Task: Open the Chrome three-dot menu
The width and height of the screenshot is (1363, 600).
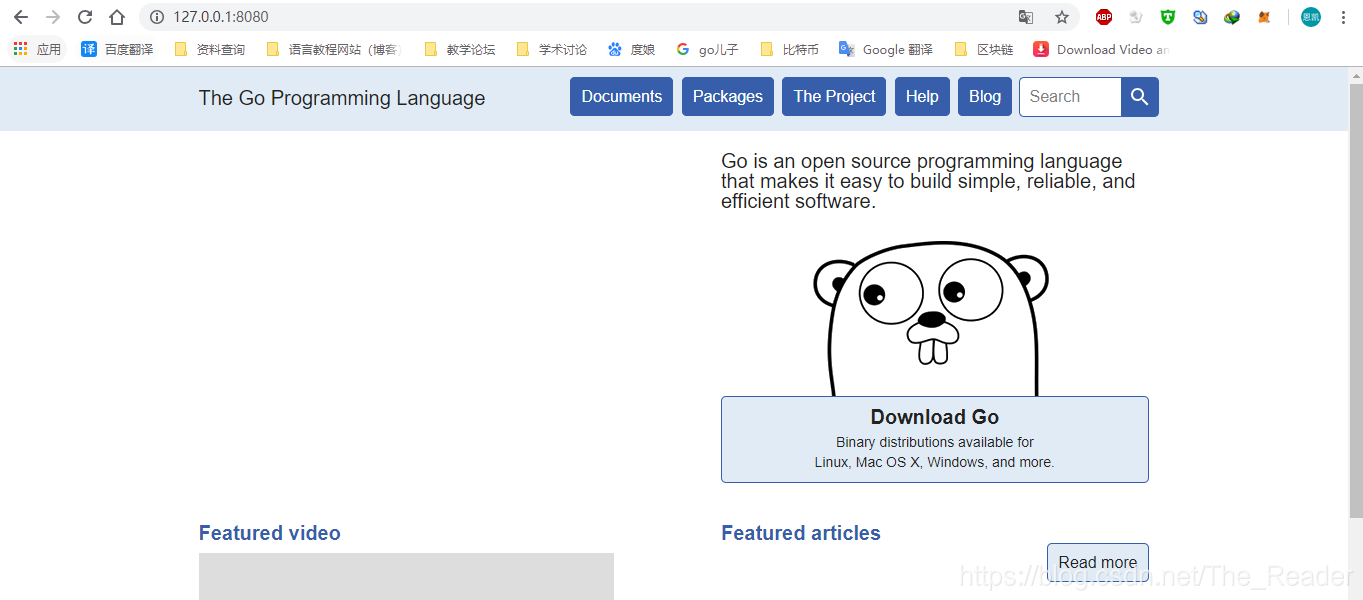Action: [1343, 17]
